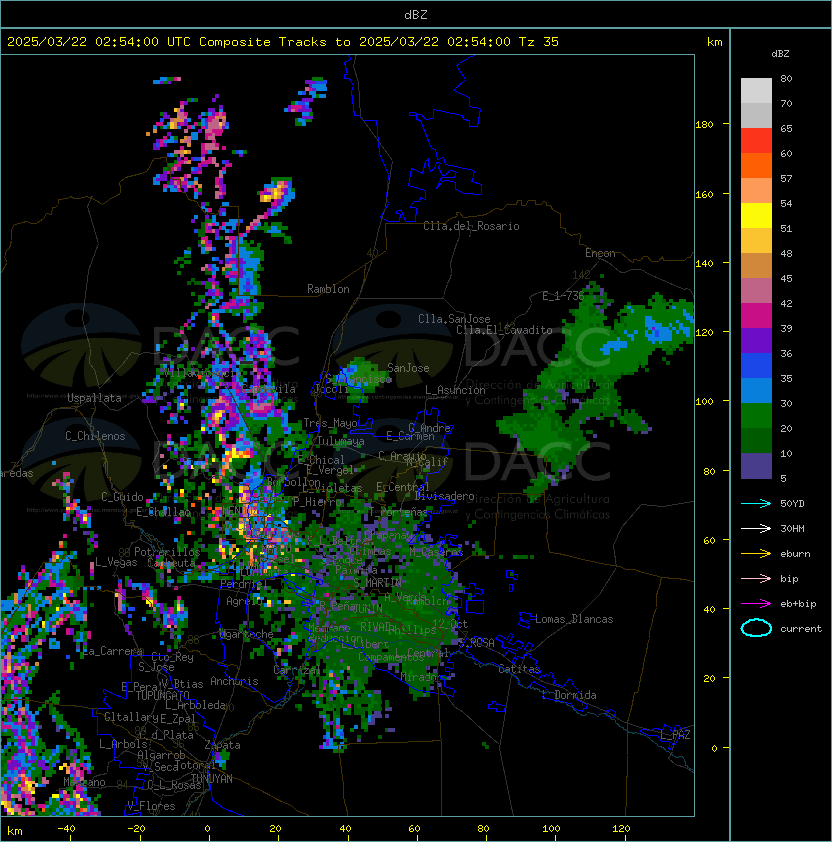Viewport: 832px width, 842px height.
Task: Click the -40 tick on horizontal axis
Action: coord(66,829)
